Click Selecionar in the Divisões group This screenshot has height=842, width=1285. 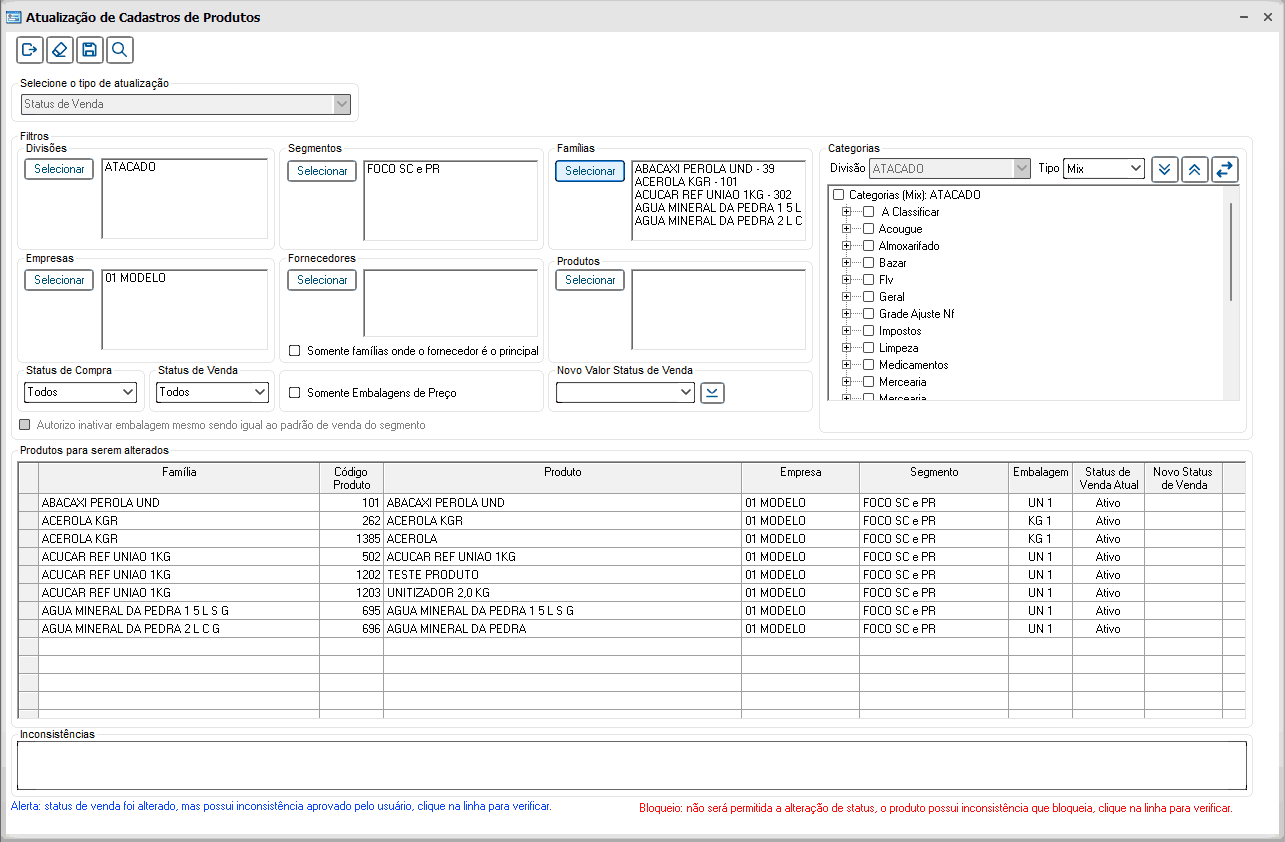click(x=59, y=169)
